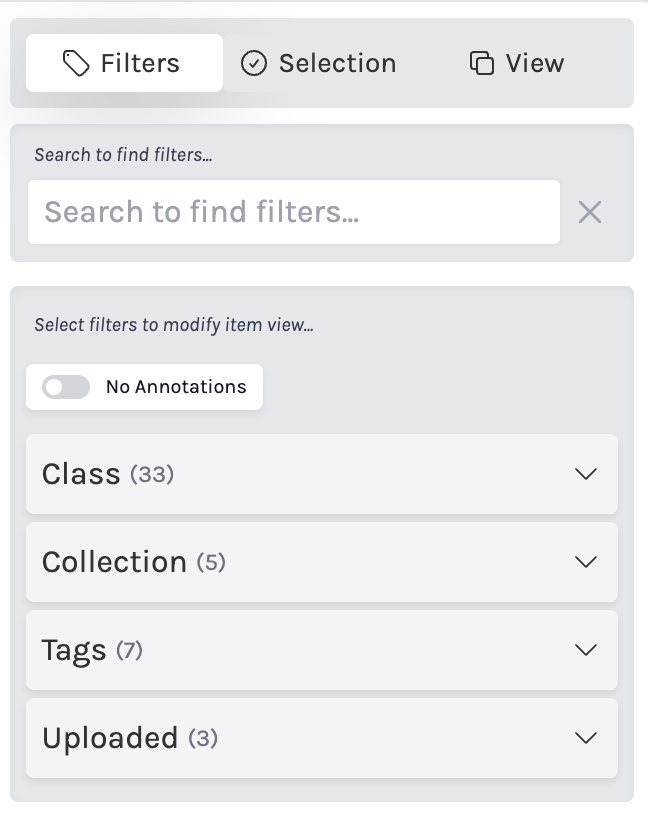Expand the Collection filter group
Viewport: 648px width, 814px height.
pos(322,562)
